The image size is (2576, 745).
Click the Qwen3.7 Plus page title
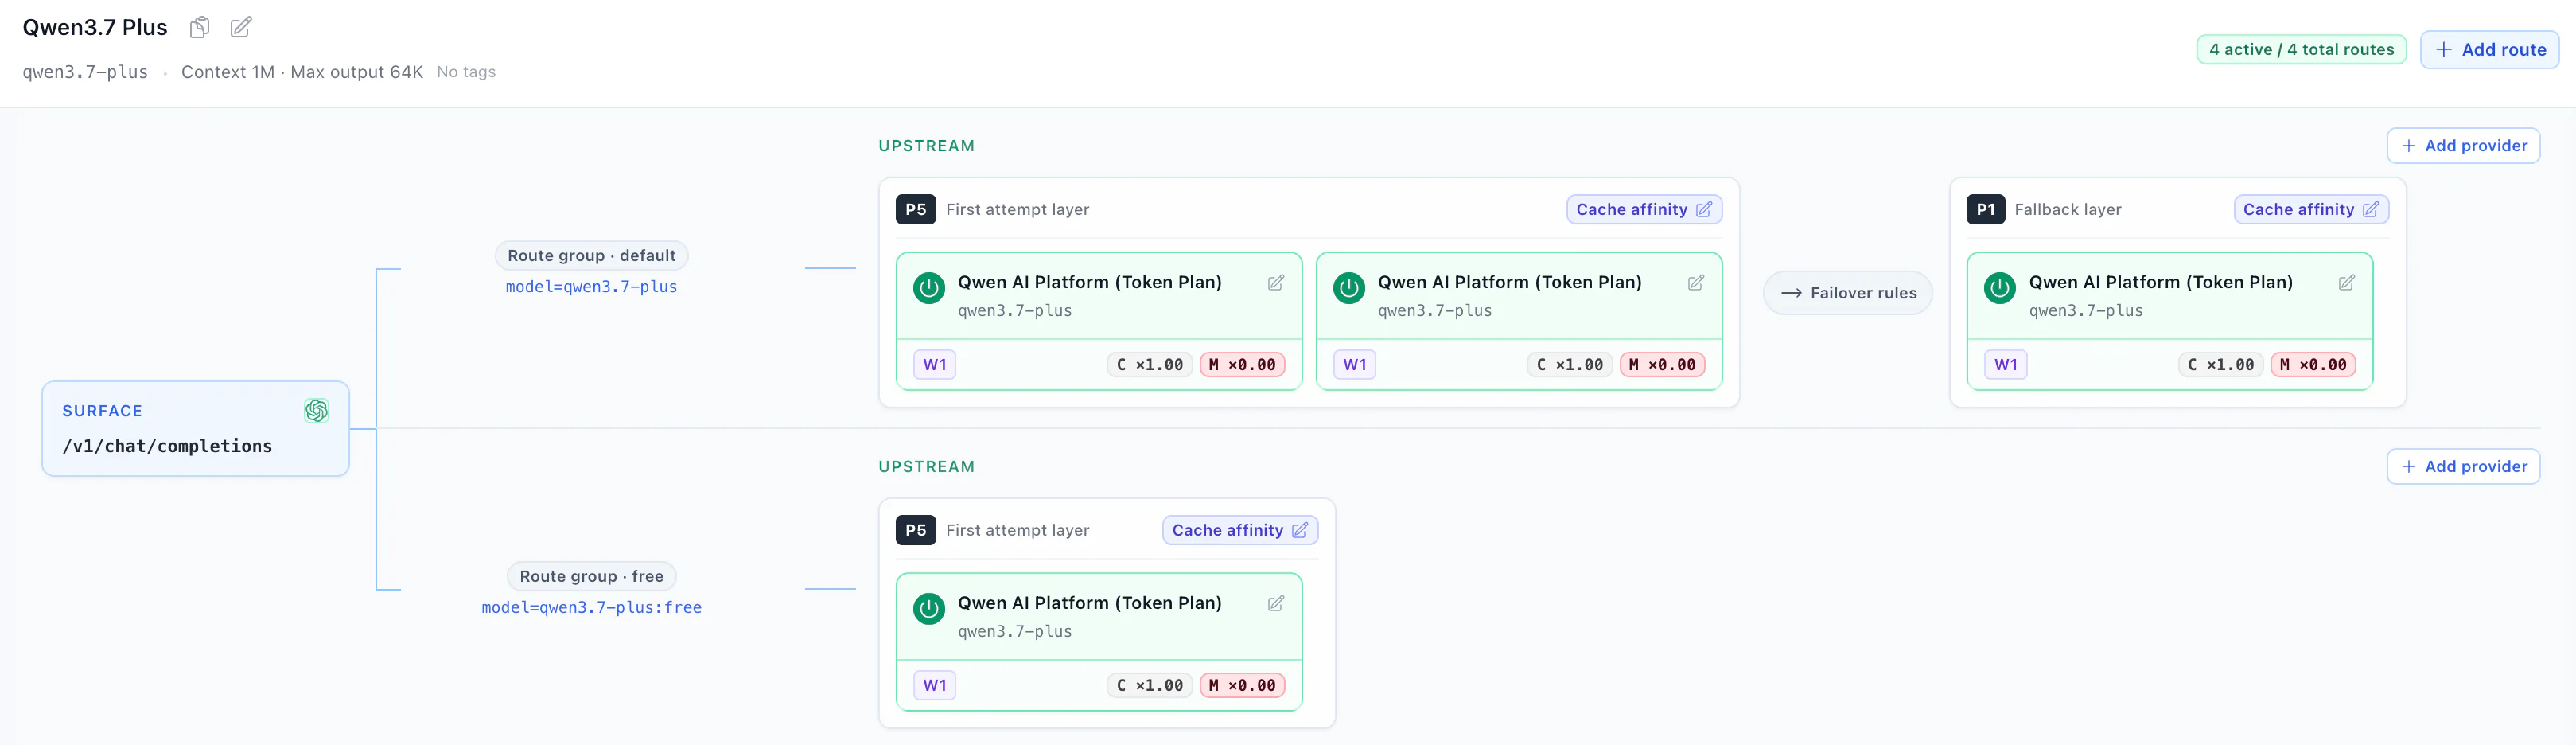pos(95,28)
